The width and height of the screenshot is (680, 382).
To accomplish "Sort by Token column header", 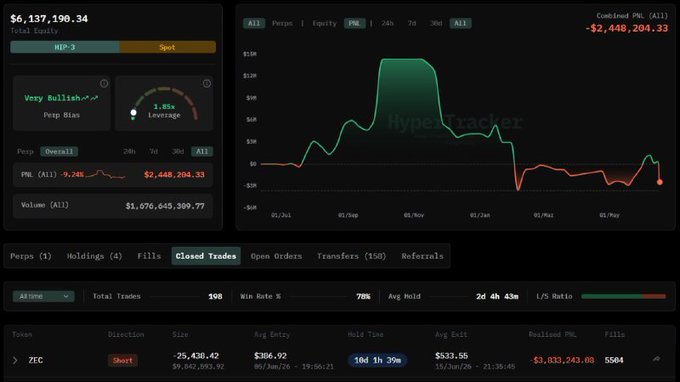I will [22, 334].
